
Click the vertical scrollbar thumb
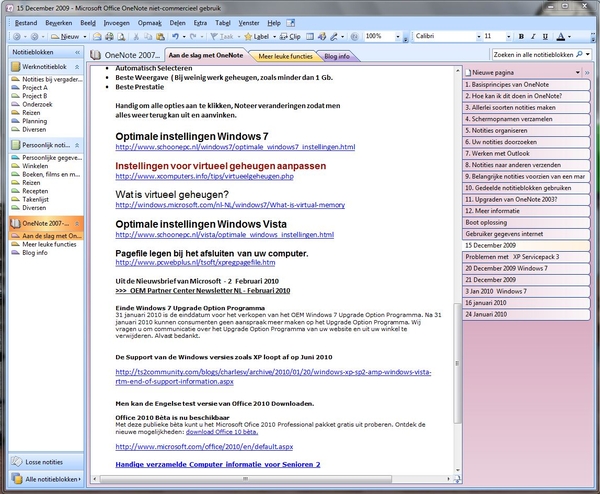click(x=457, y=363)
